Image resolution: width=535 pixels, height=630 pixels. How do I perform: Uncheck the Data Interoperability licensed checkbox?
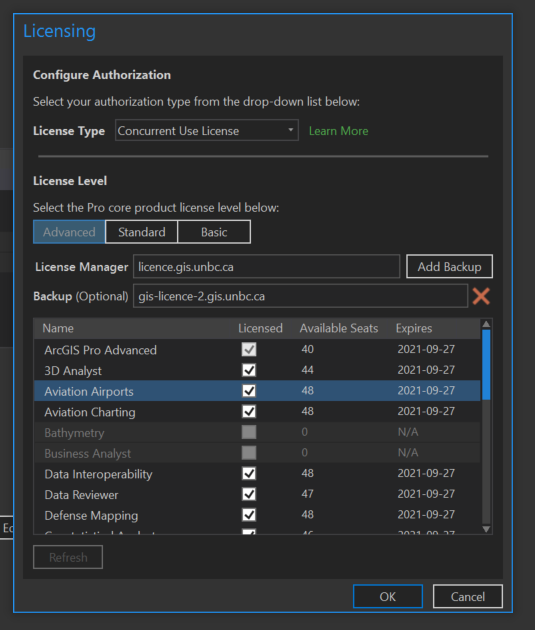pyautogui.click(x=249, y=473)
